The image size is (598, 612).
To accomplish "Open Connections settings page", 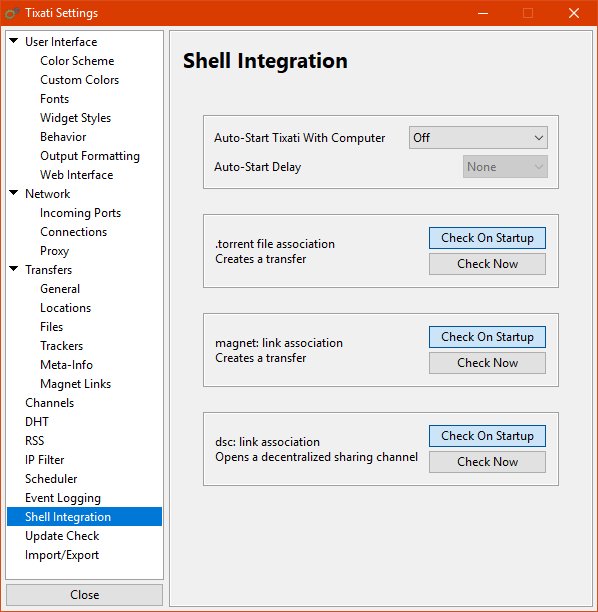I will (73, 232).
